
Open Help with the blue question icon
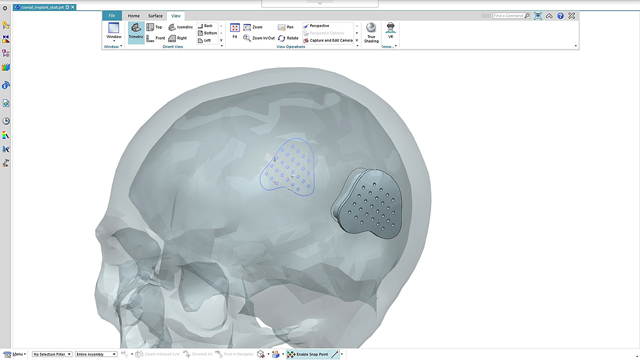[560, 16]
